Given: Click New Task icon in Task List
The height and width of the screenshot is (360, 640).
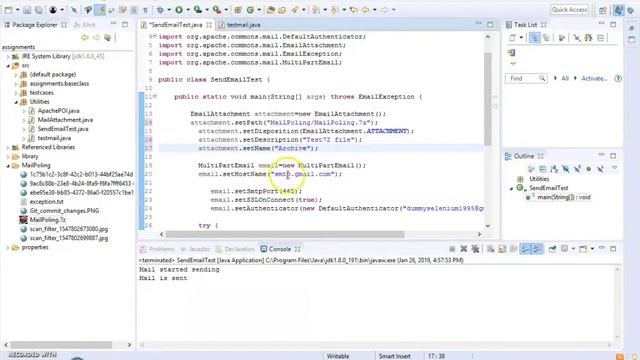Looking at the screenshot, I should coord(513,38).
